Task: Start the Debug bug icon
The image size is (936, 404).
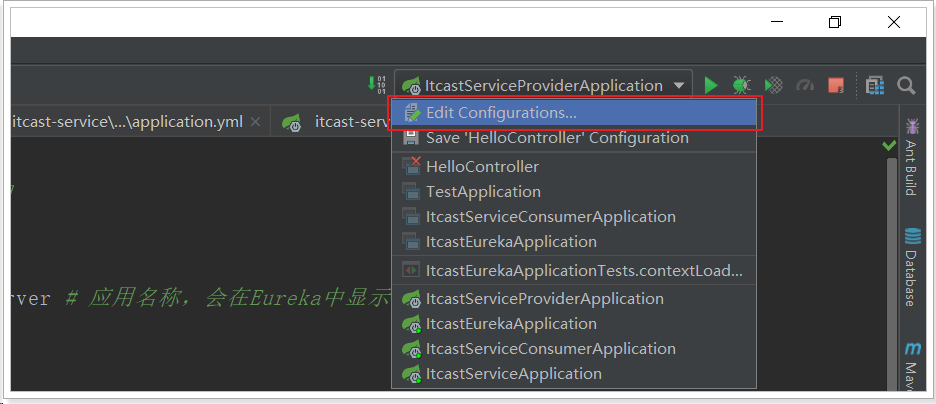Action: (x=741, y=86)
